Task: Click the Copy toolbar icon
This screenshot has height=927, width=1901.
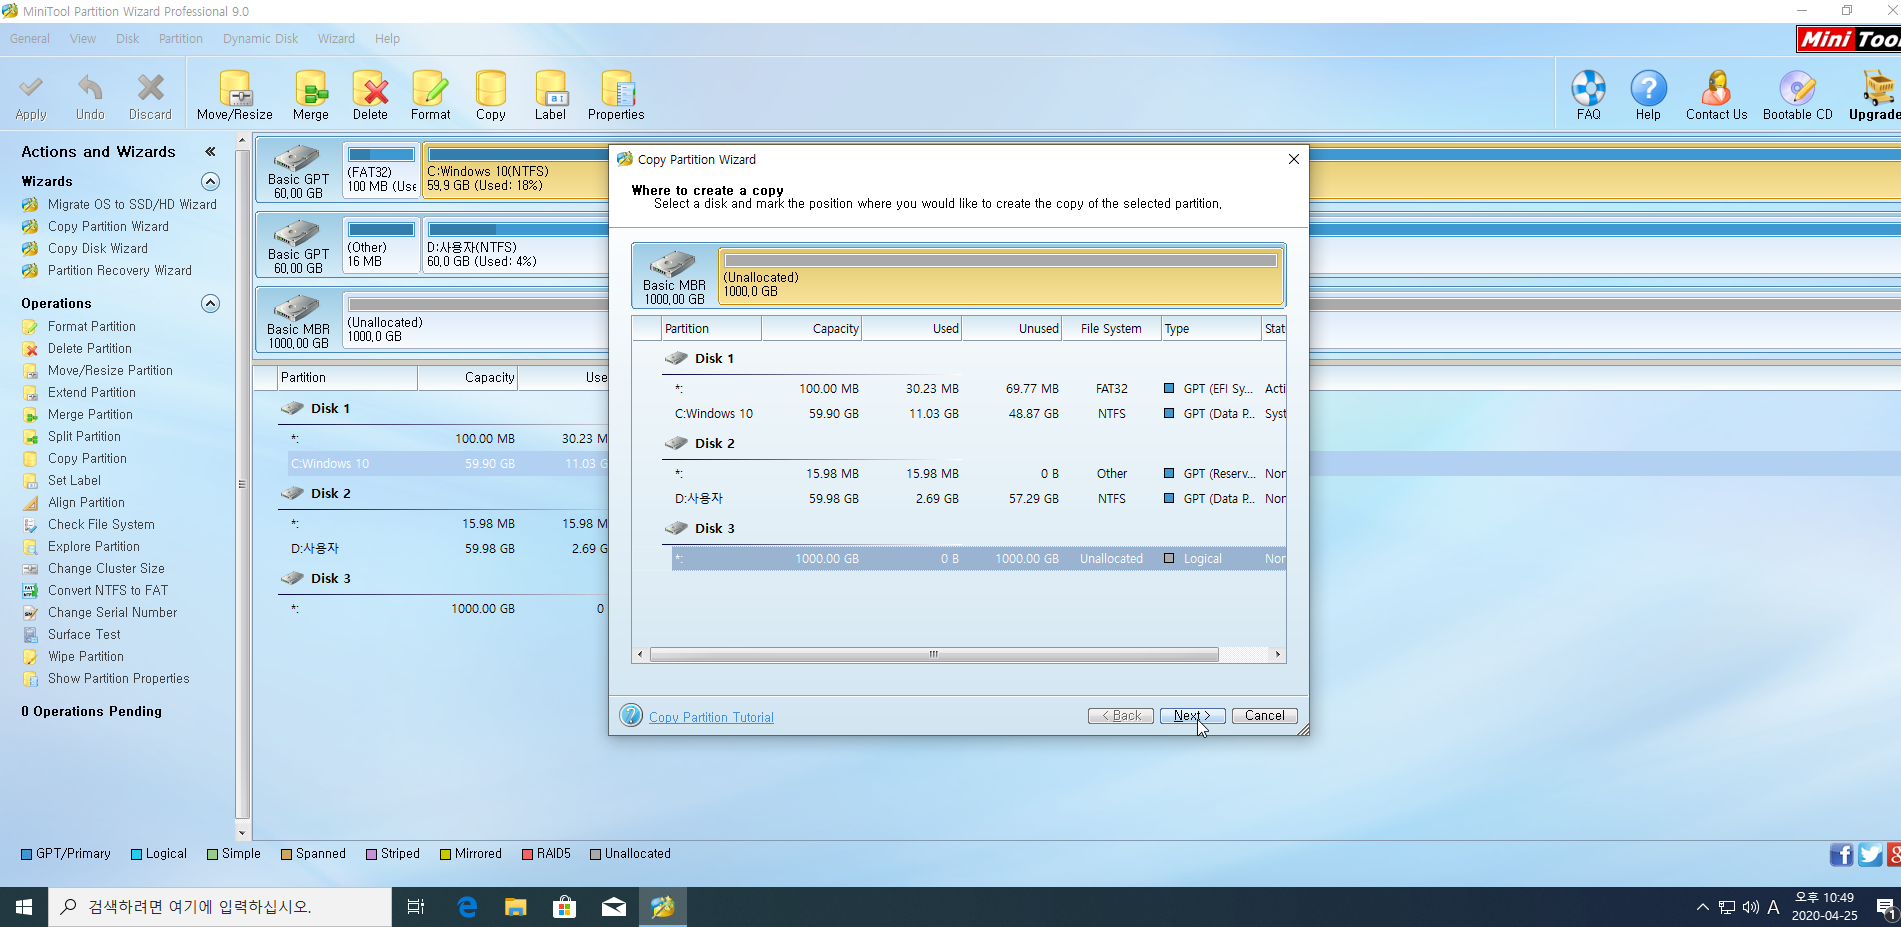Action: point(491,88)
